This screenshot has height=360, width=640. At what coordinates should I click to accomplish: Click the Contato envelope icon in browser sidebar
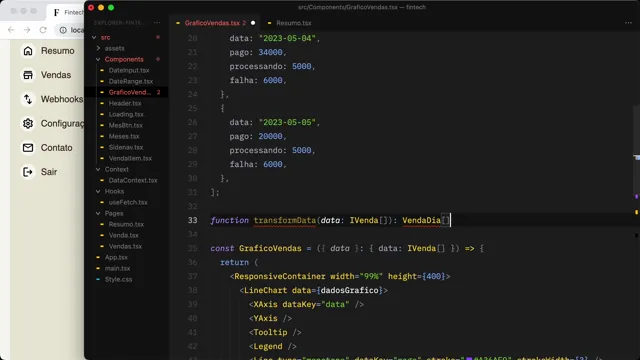click(x=28, y=148)
